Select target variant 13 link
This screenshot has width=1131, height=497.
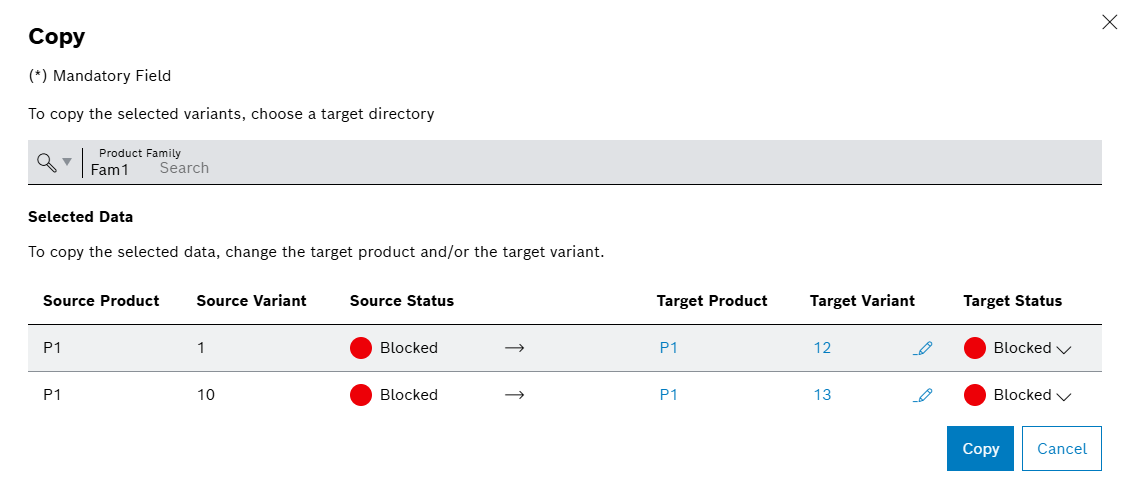[x=822, y=395]
